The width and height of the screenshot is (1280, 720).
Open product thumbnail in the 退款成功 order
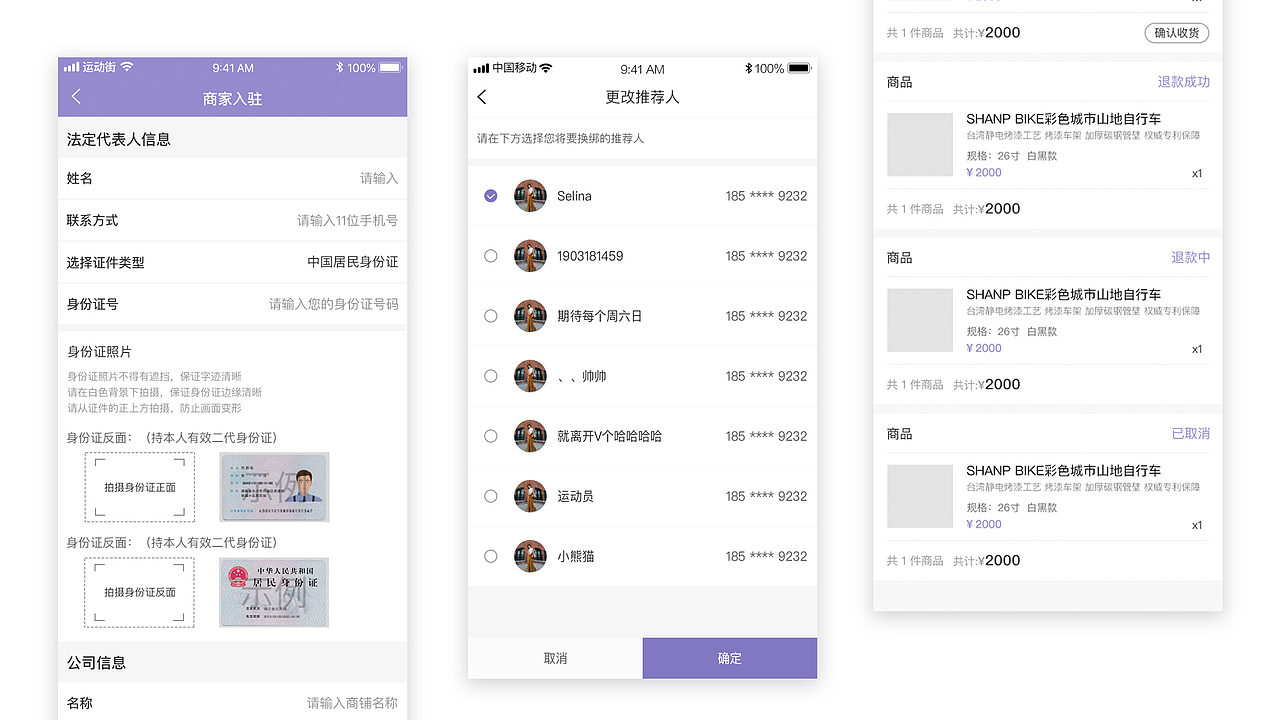[920, 145]
